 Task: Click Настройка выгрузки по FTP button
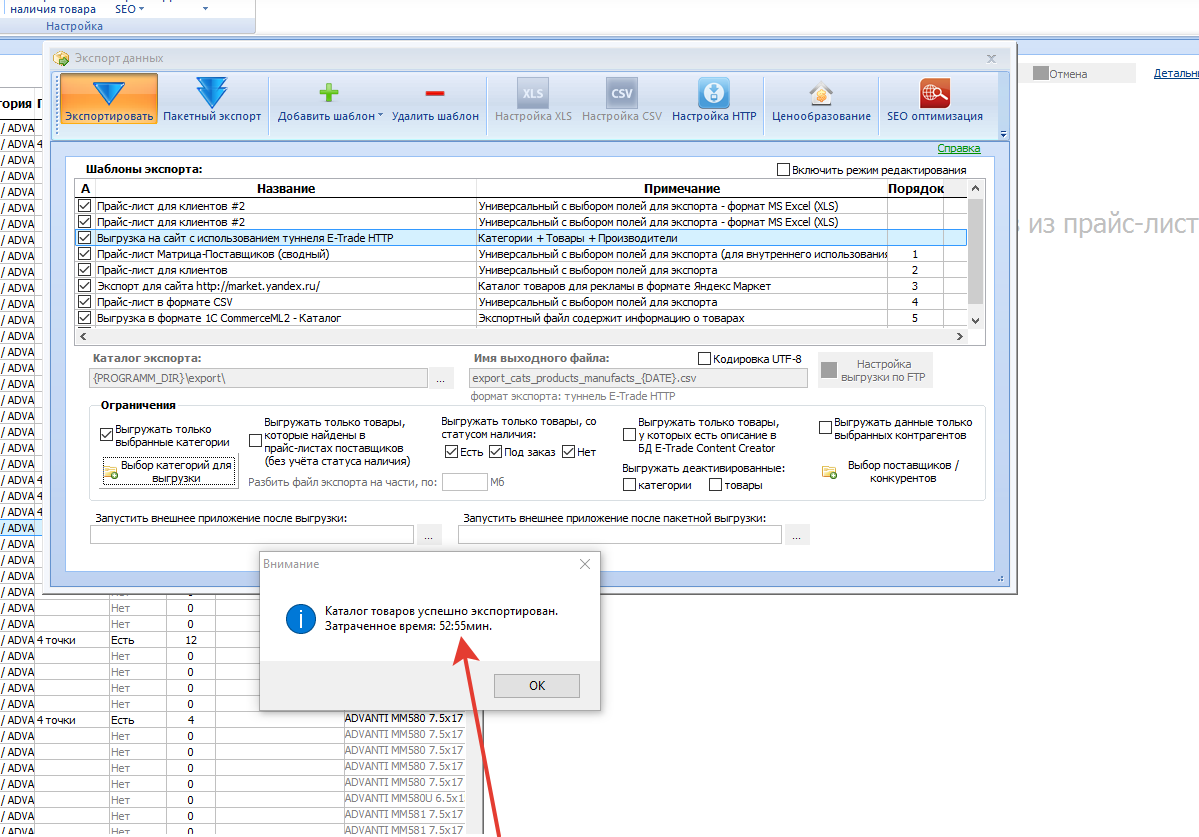[x=876, y=371]
